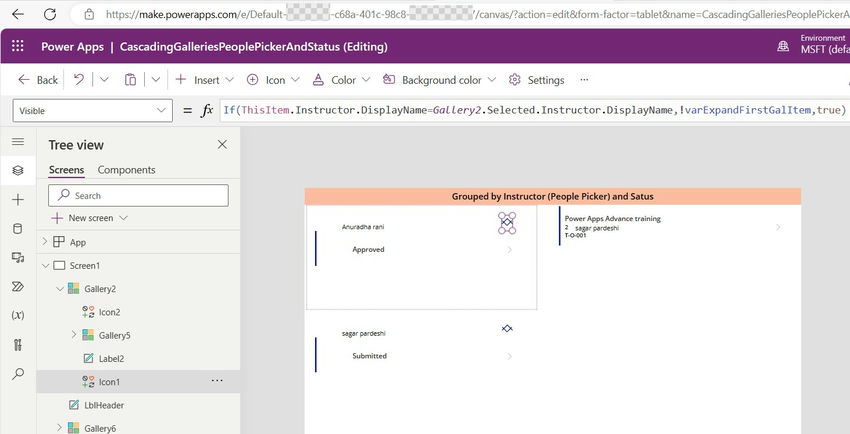Select Gallery6 in the tree

click(x=100, y=428)
